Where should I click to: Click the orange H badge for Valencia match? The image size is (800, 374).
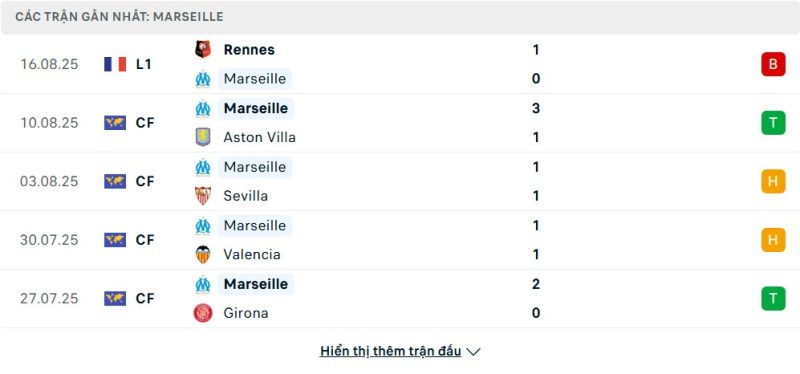(773, 240)
